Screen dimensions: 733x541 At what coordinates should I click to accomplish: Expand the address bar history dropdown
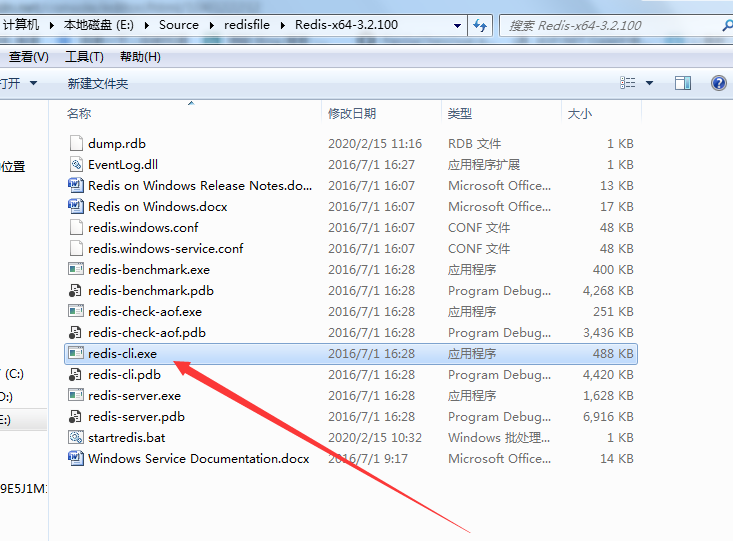coord(458,25)
